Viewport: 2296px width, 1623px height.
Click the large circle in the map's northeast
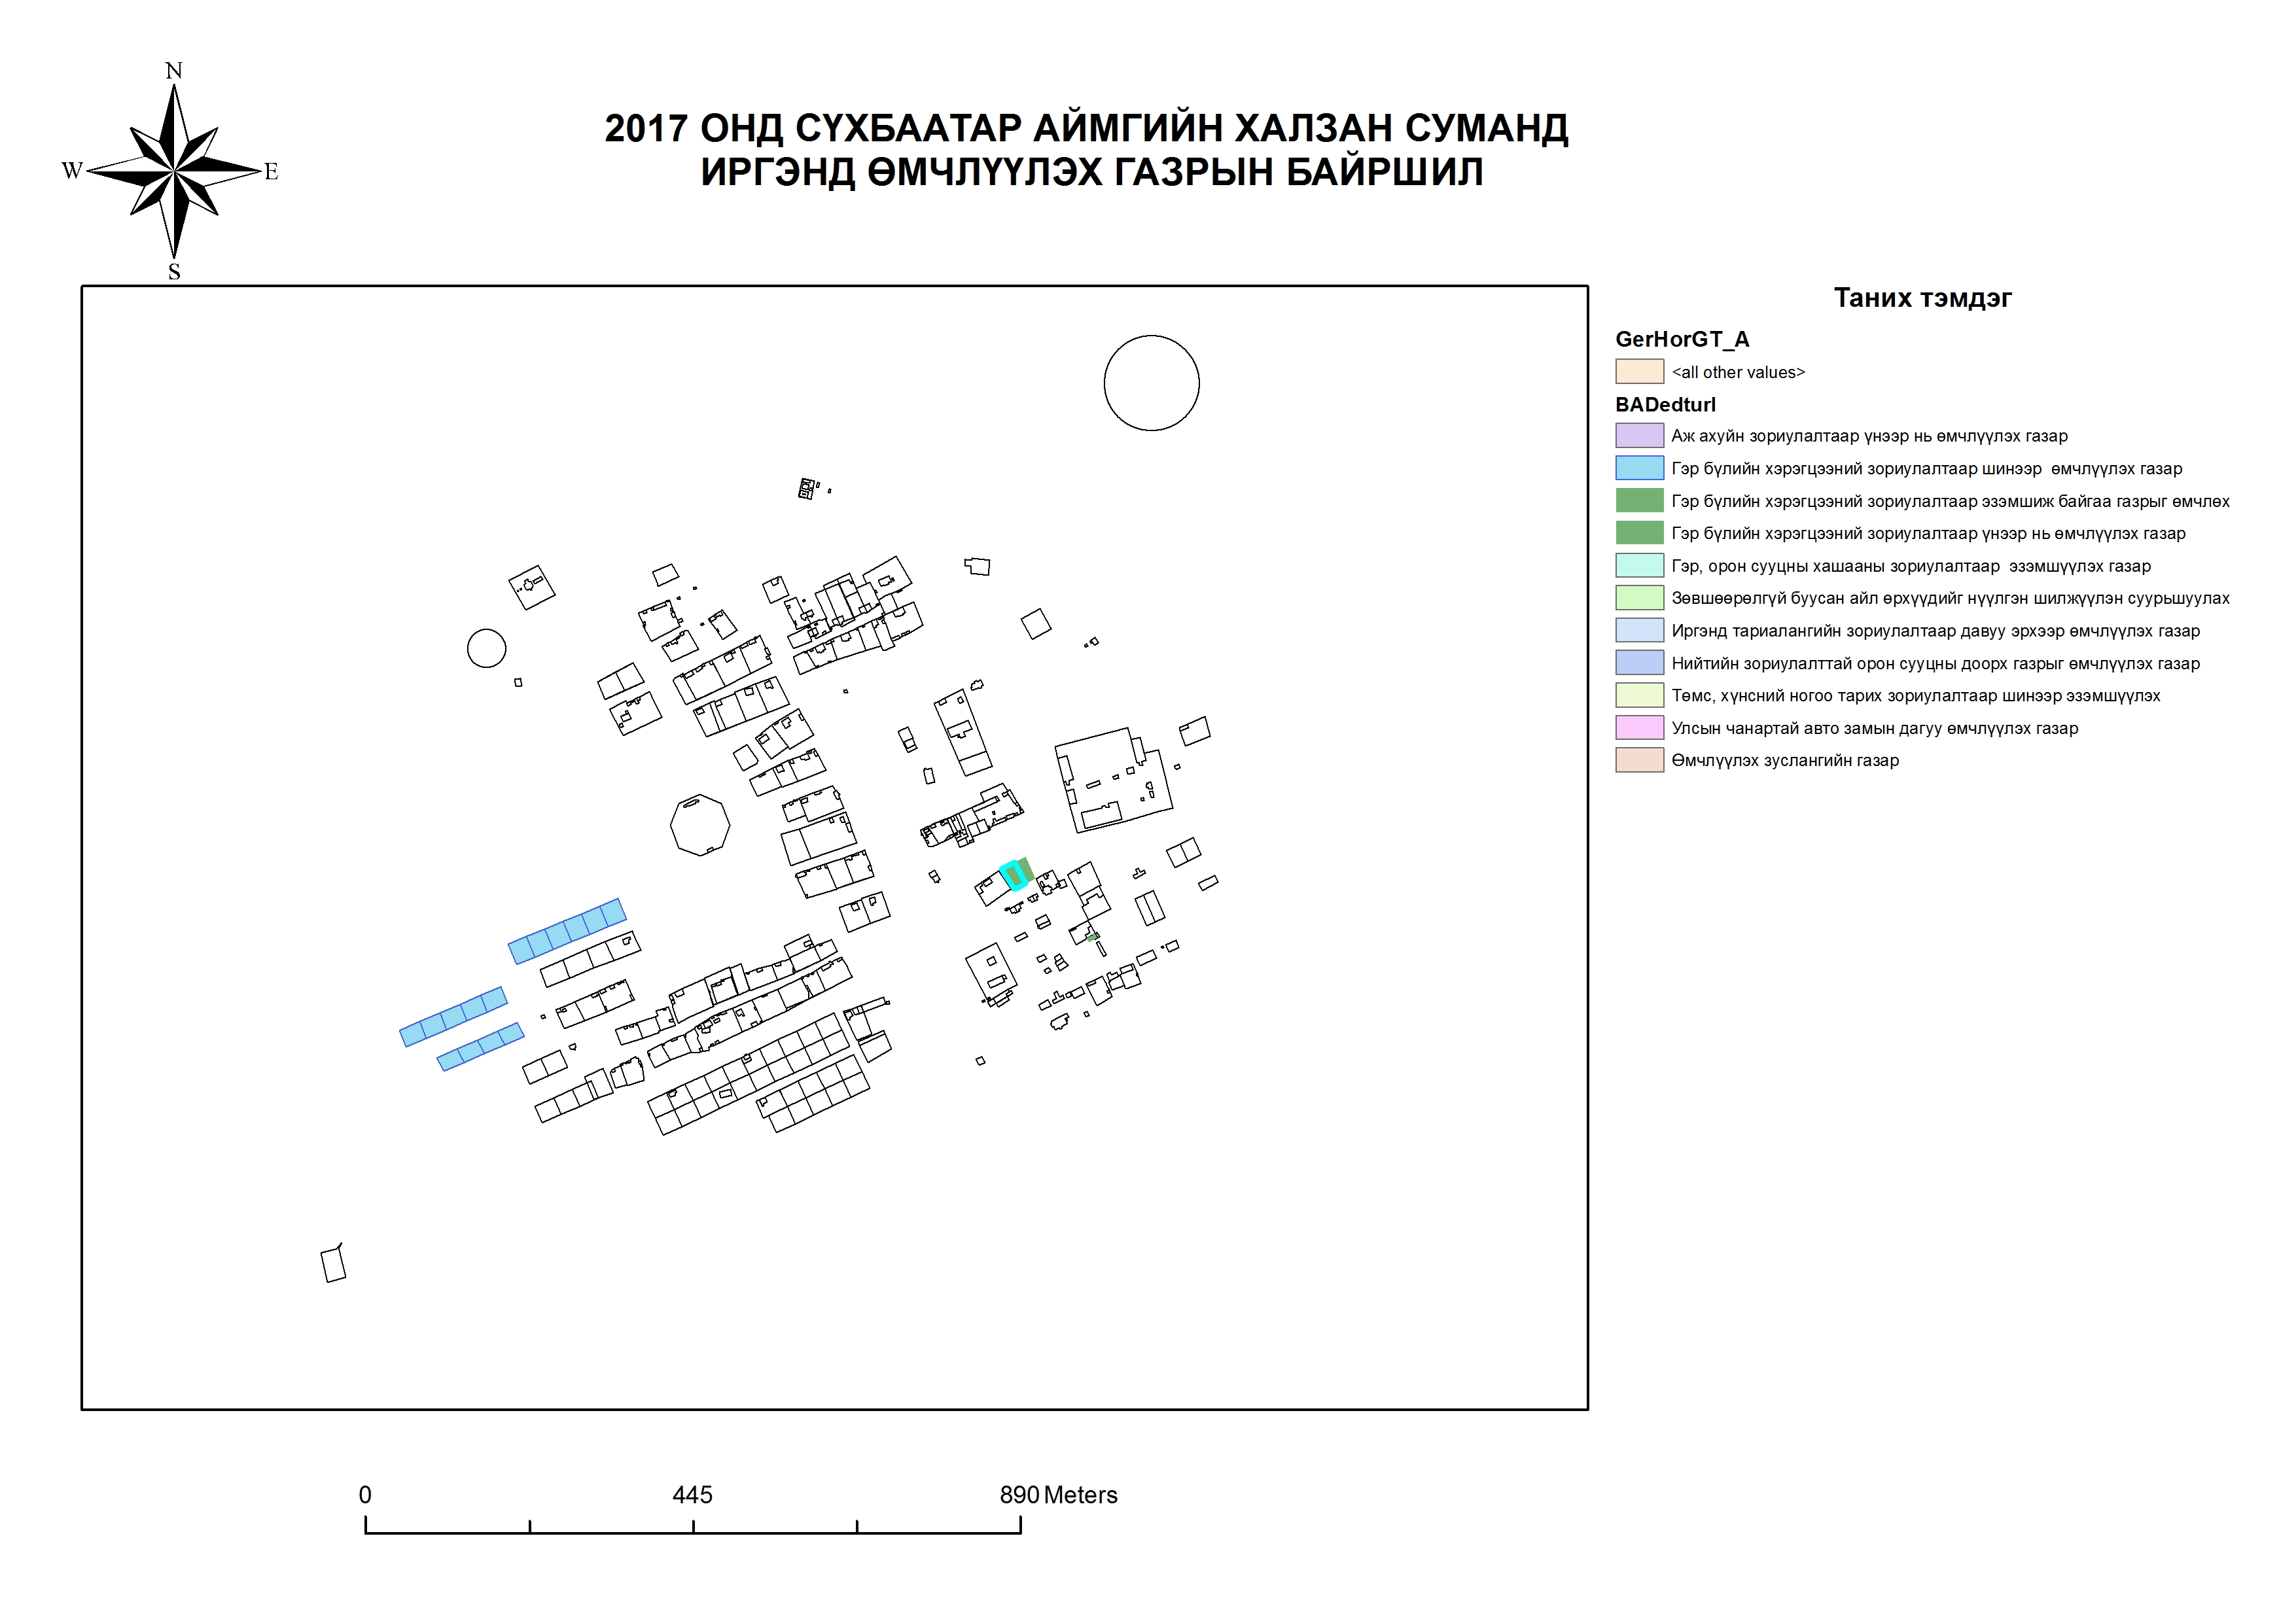tap(1151, 383)
